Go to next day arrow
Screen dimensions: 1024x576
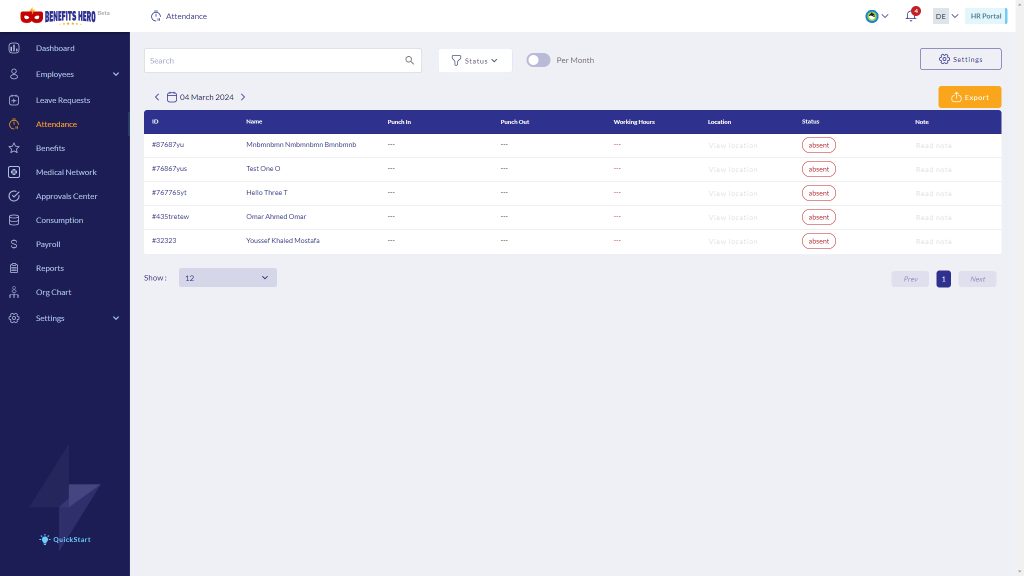[x=243, y=97]
